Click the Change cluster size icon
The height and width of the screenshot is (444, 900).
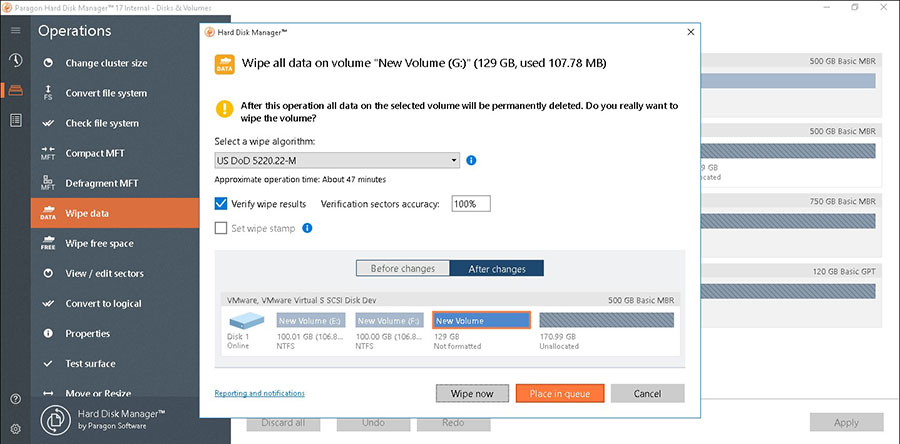click(x=48, y=63)
